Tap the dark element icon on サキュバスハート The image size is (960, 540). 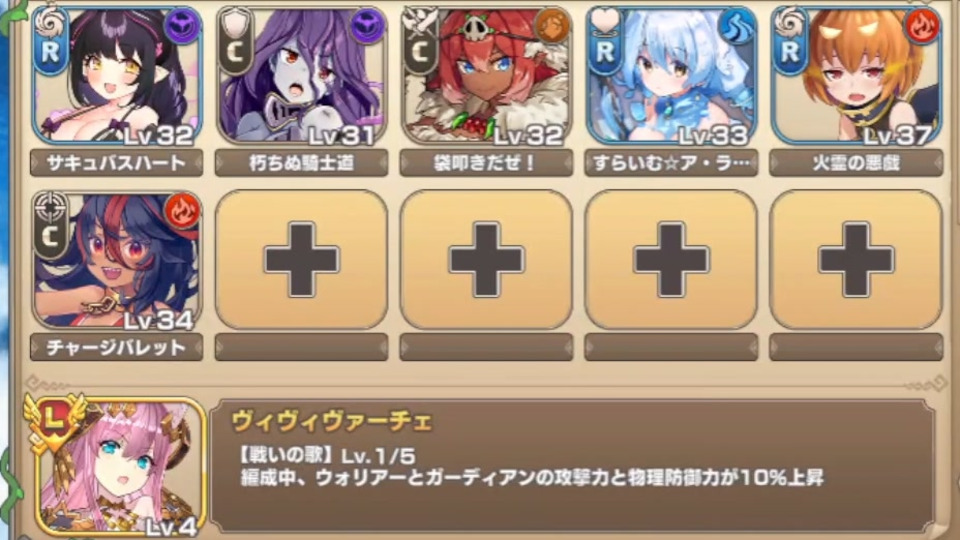[182, 26]
